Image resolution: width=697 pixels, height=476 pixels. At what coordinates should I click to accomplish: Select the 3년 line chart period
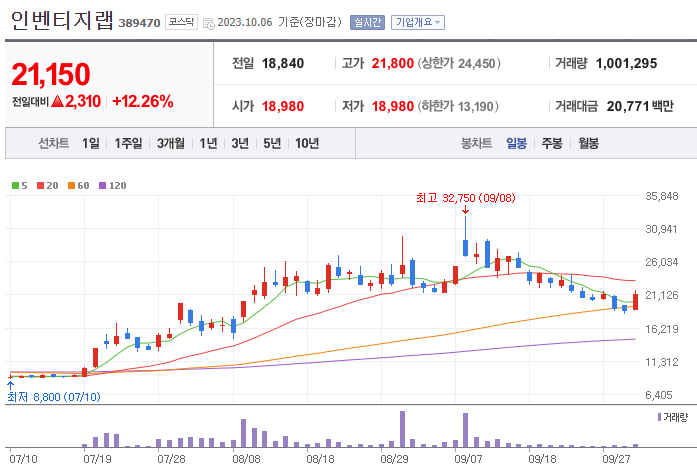click(240, 144)
